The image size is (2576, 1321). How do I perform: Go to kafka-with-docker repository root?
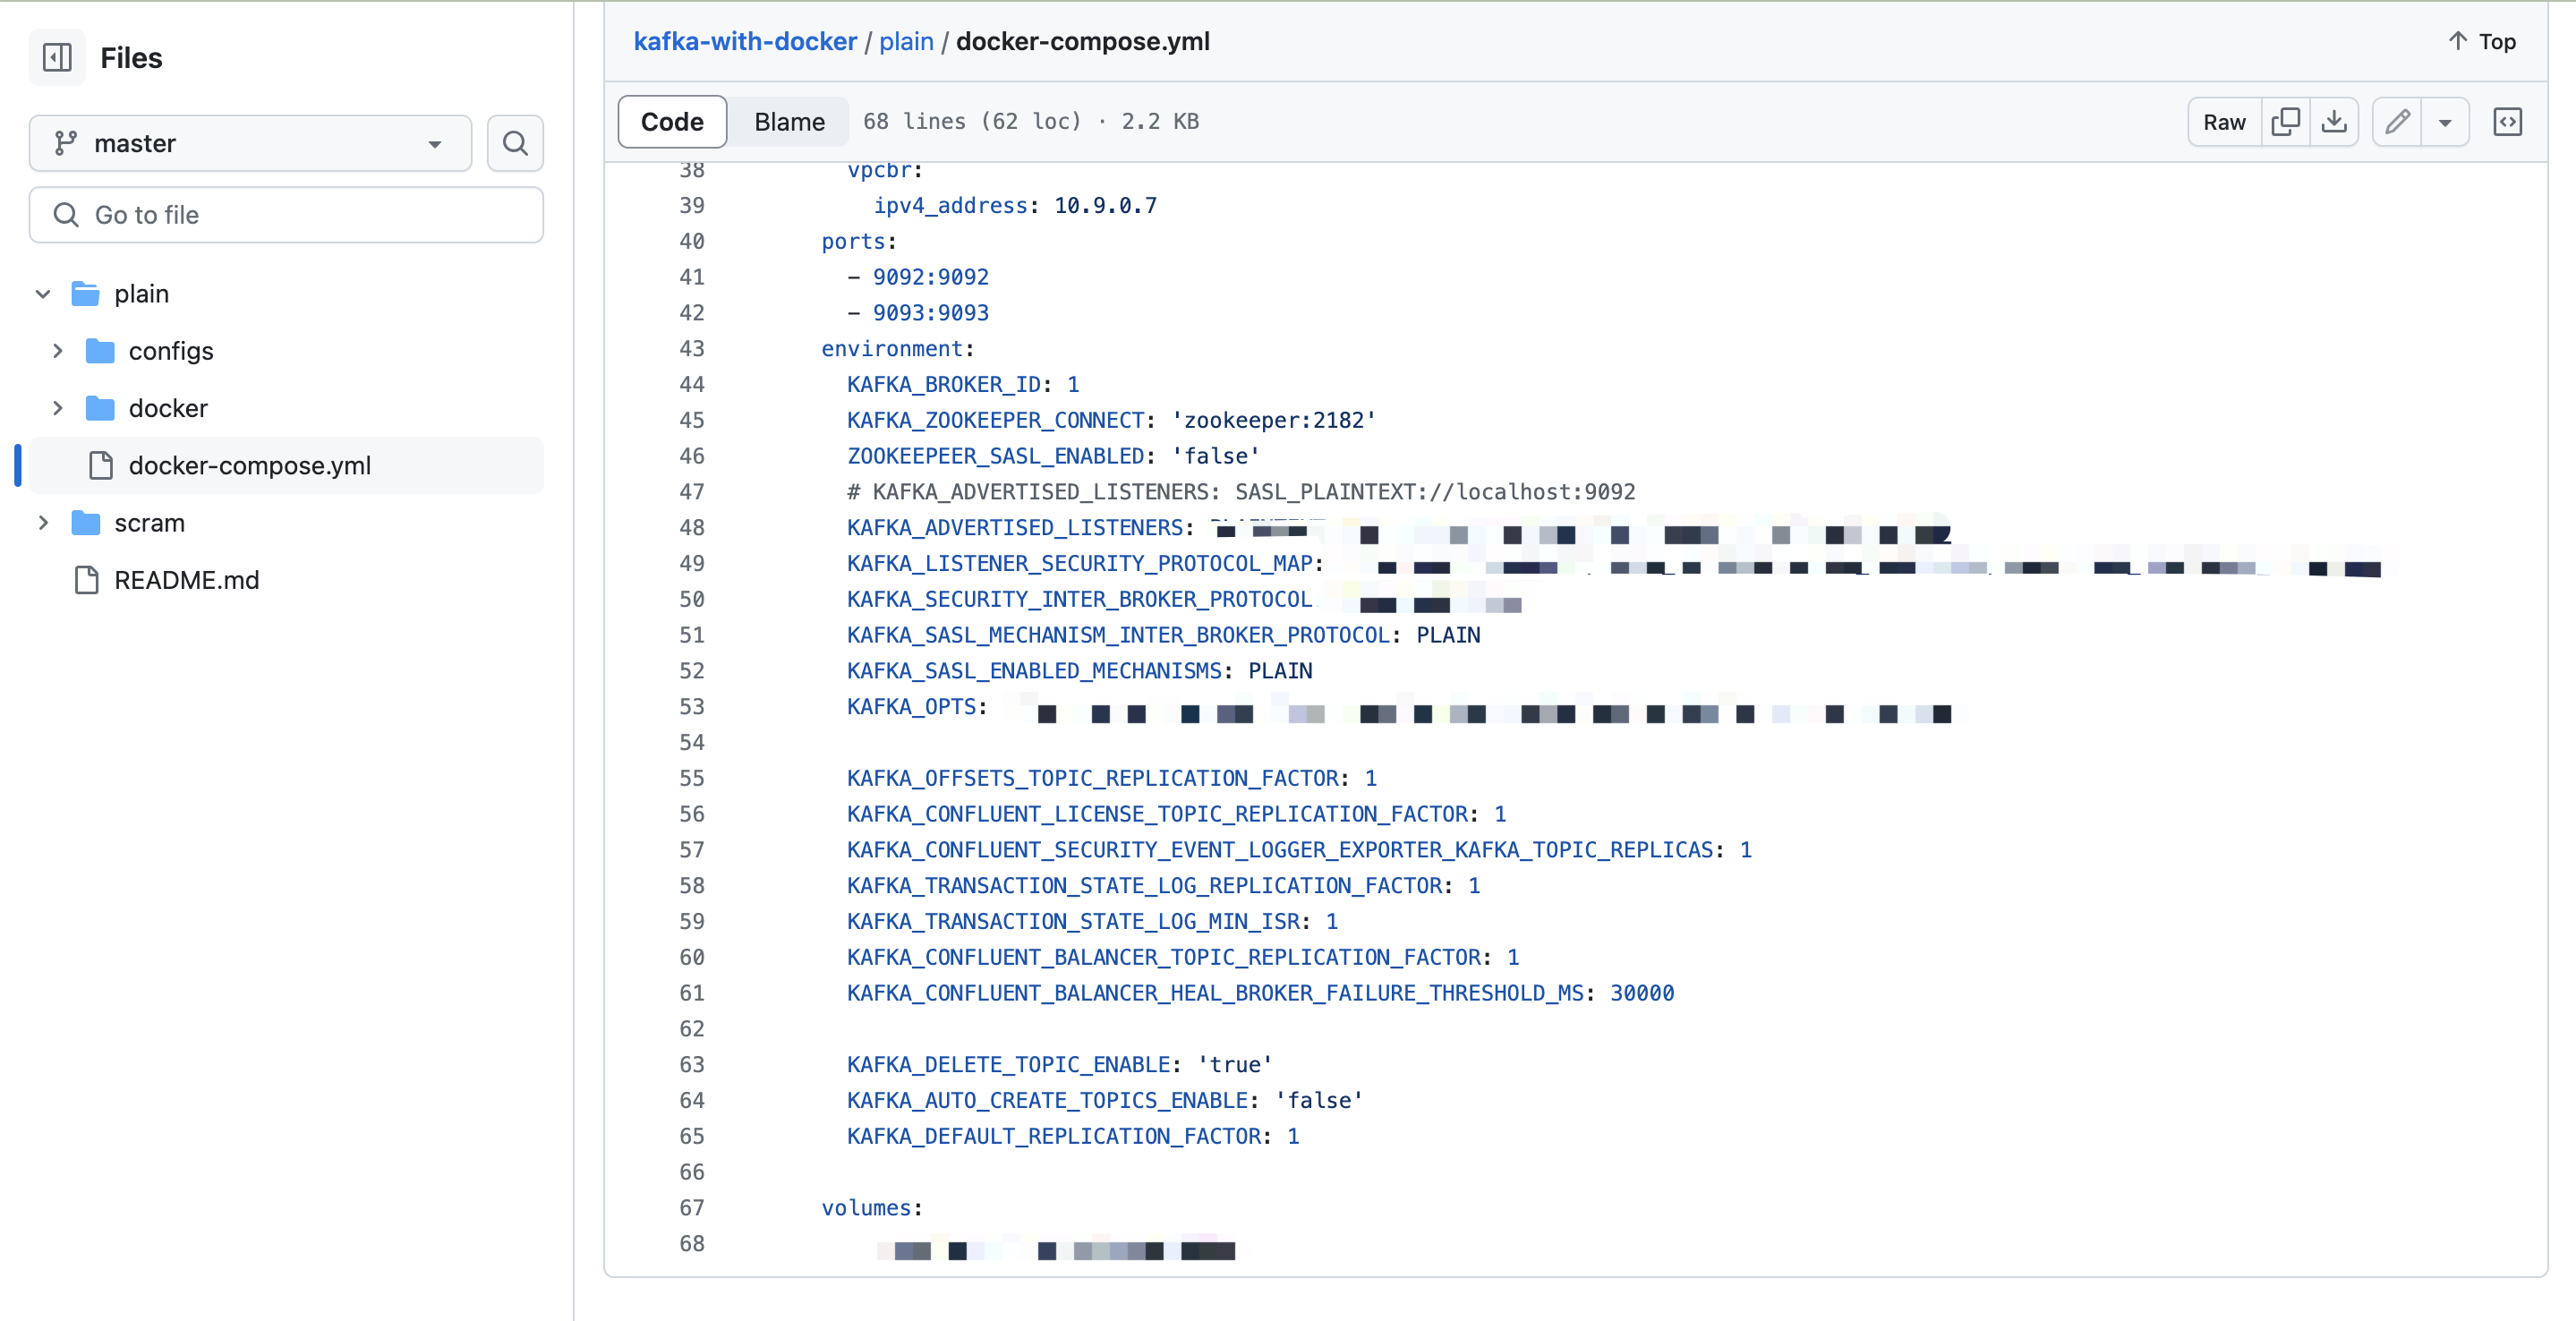(x=745, y=41)
